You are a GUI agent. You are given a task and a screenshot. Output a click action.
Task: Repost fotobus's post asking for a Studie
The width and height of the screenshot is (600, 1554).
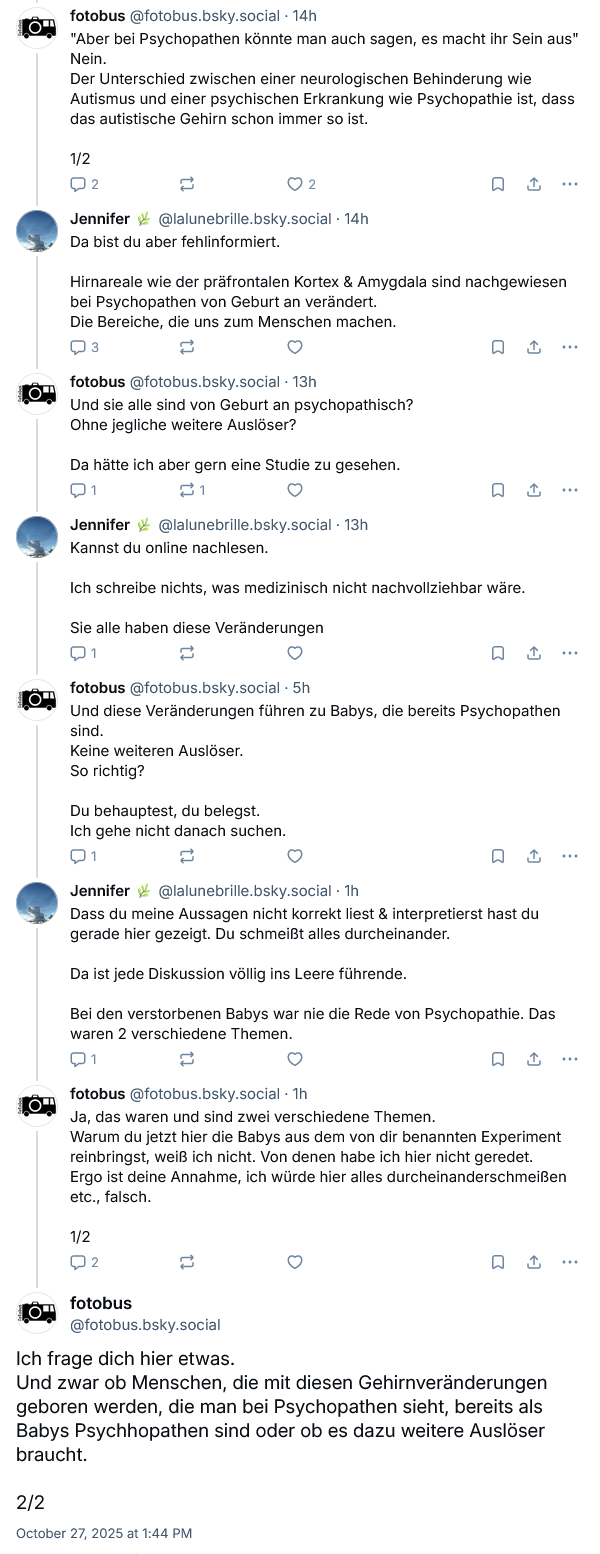click(x=187, y=490)
